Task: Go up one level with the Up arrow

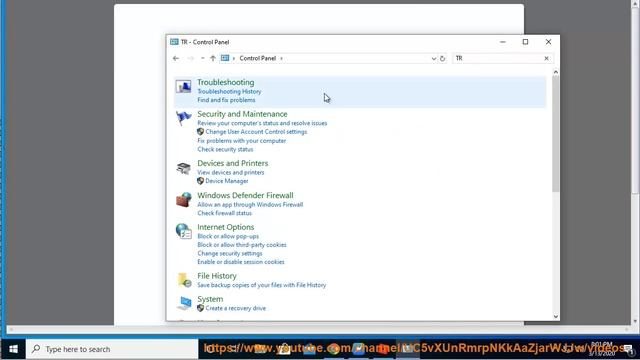Action: (213, 58)
